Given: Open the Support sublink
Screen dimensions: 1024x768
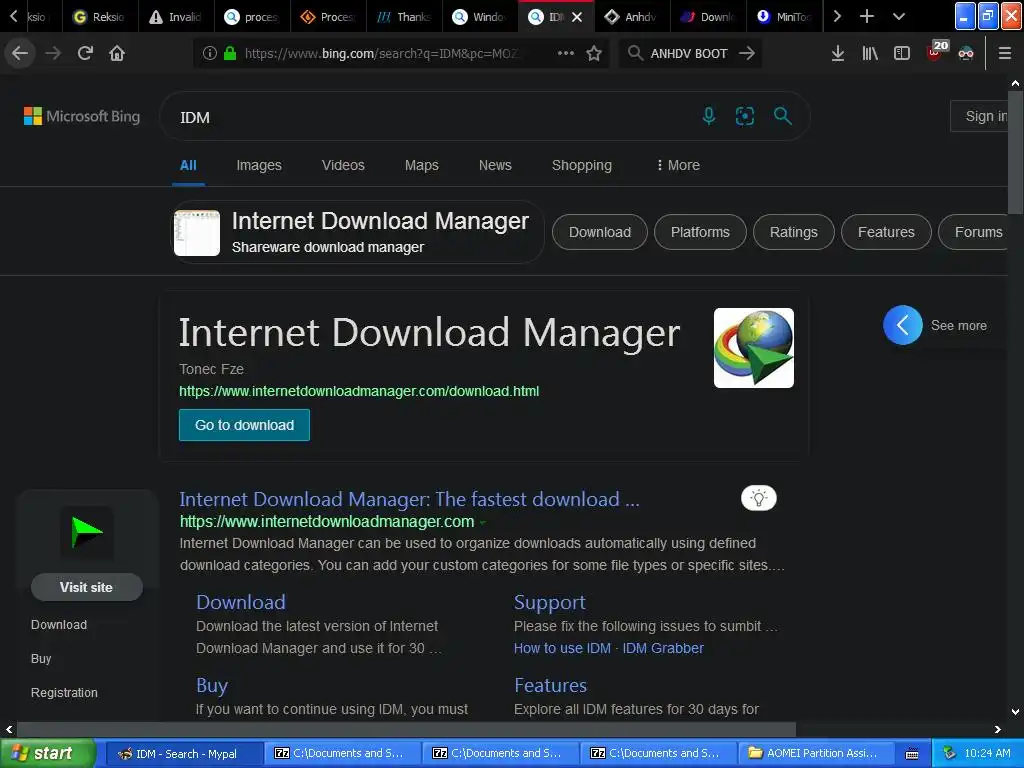Looking at the screenshot, I should [549, 602].
